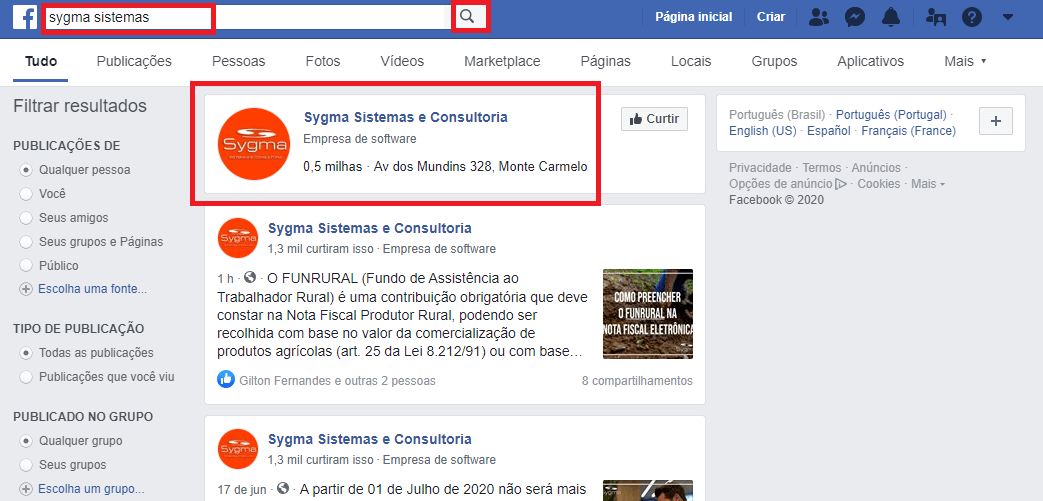
Task: Click Sygma avatar on the 17 de jun post
Action: pyautogui.click(x=237, y=449)
